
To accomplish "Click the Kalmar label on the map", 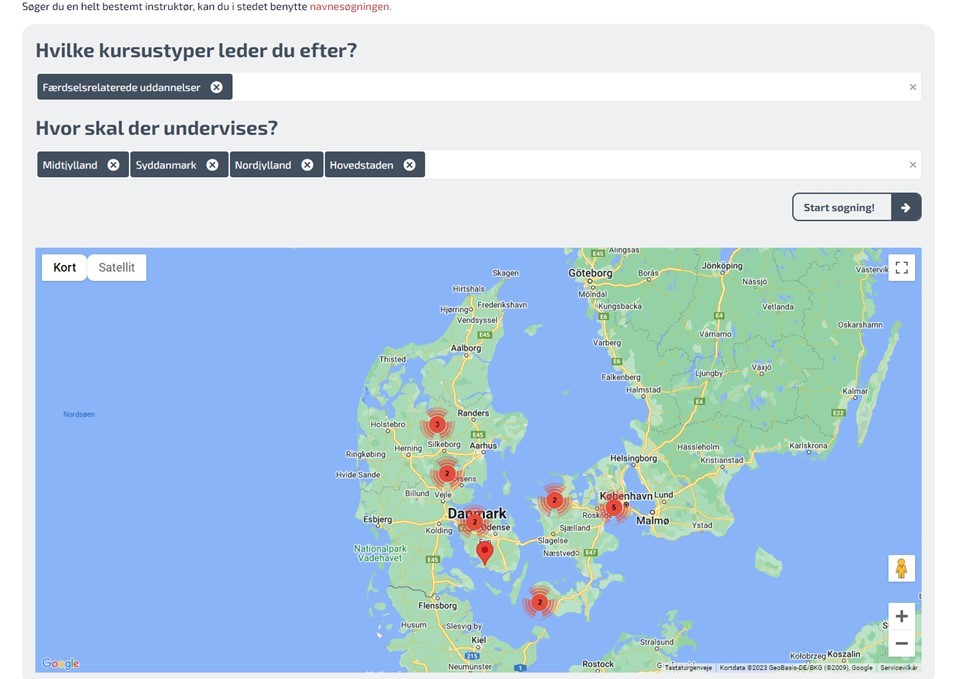I will (x=855, y=390).
